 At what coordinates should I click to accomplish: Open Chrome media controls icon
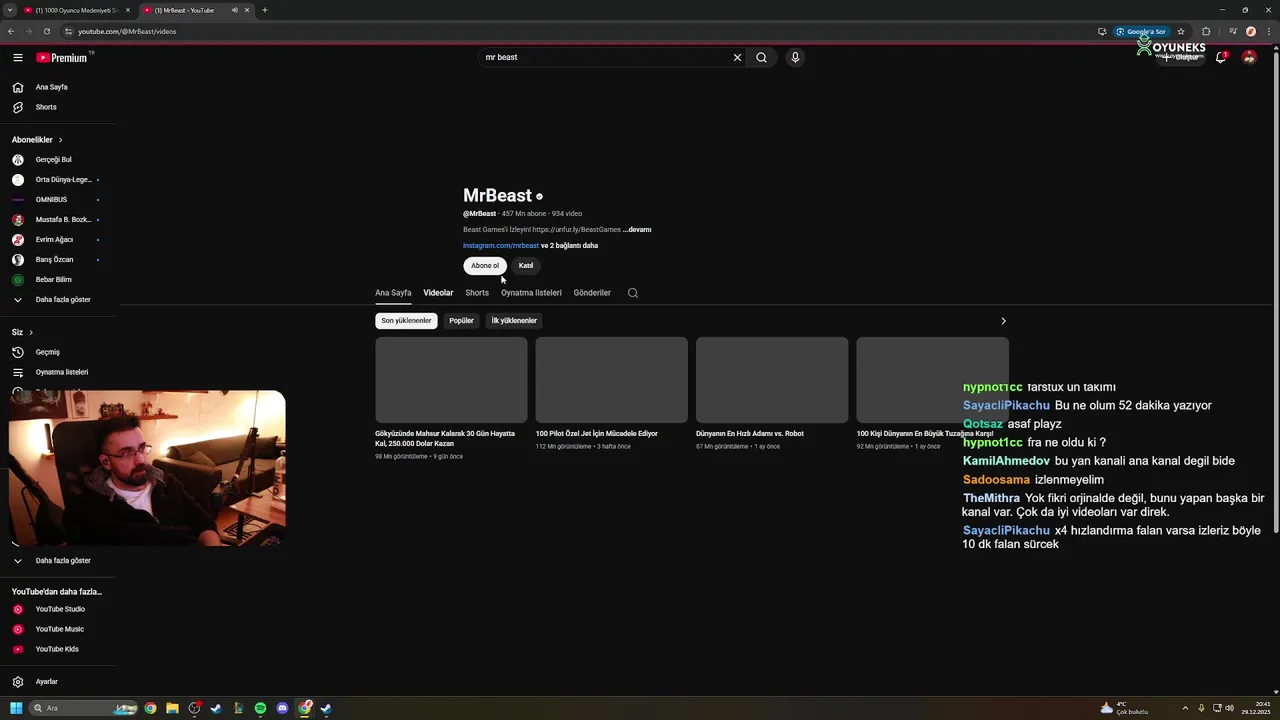pyautogui.click(x=1232, y=31)
